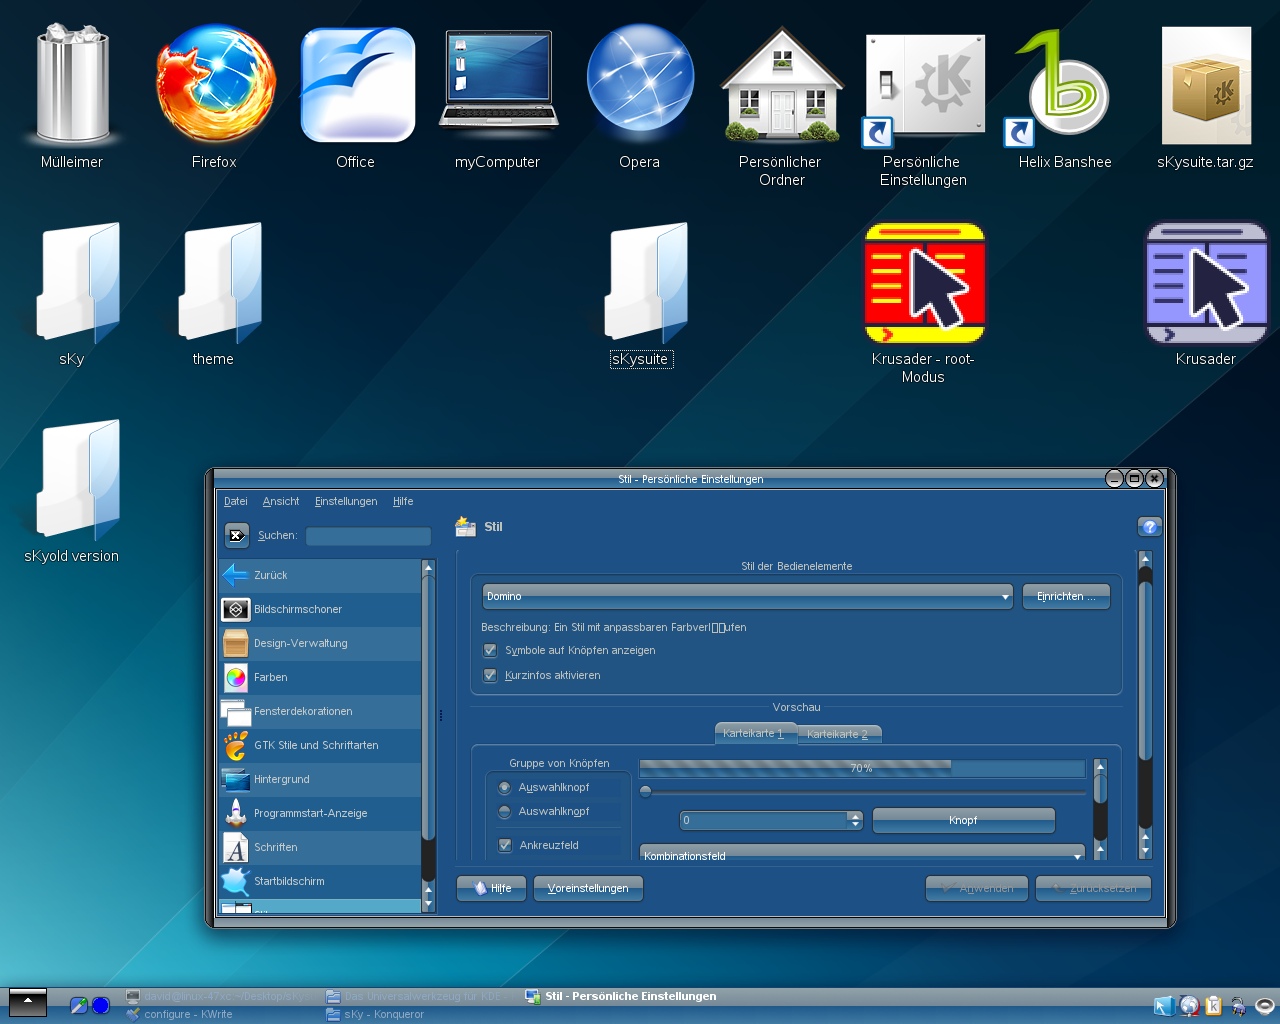The image size is (1280, 1024).
Task: Clear the search field with X icon
Action: pos(237,535)
